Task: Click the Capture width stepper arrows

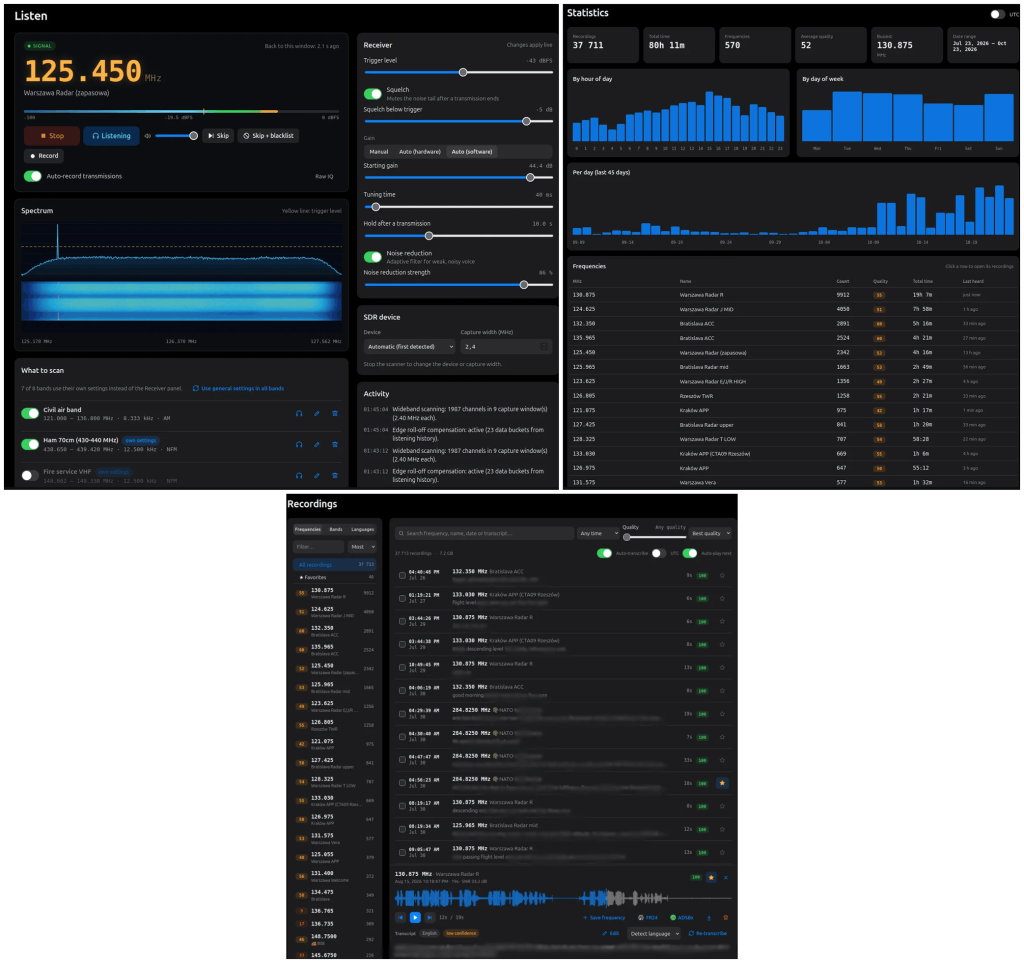Action: 544,347
